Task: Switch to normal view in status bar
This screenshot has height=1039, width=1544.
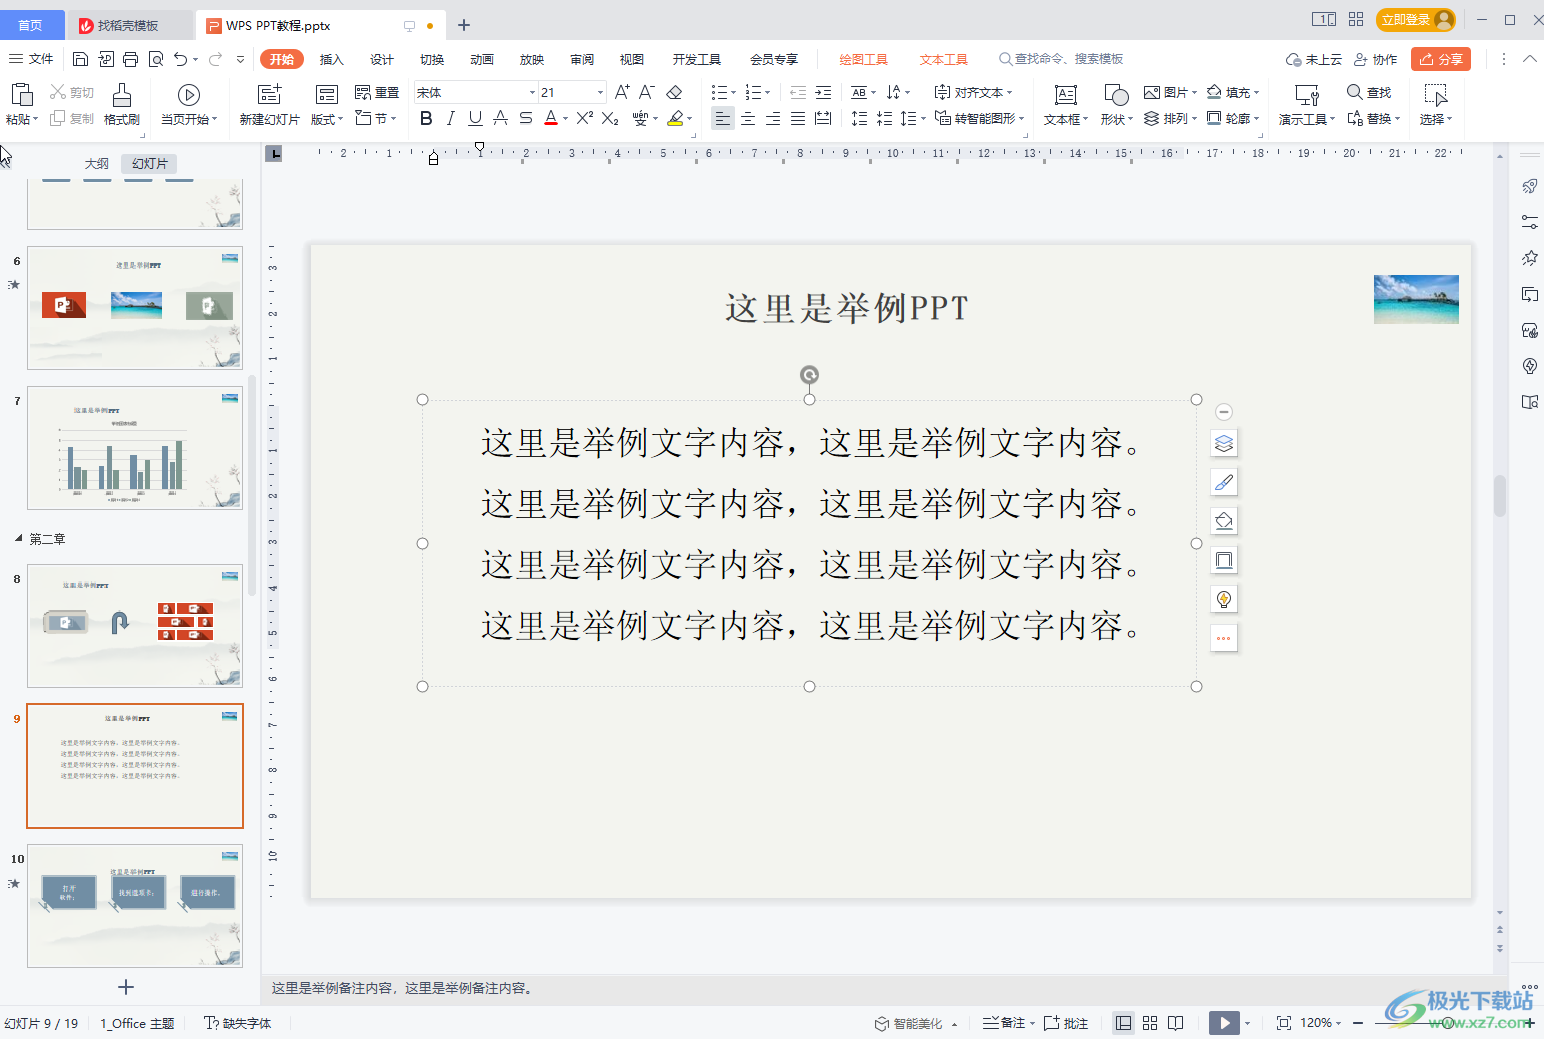Action: [1124, 1023]
